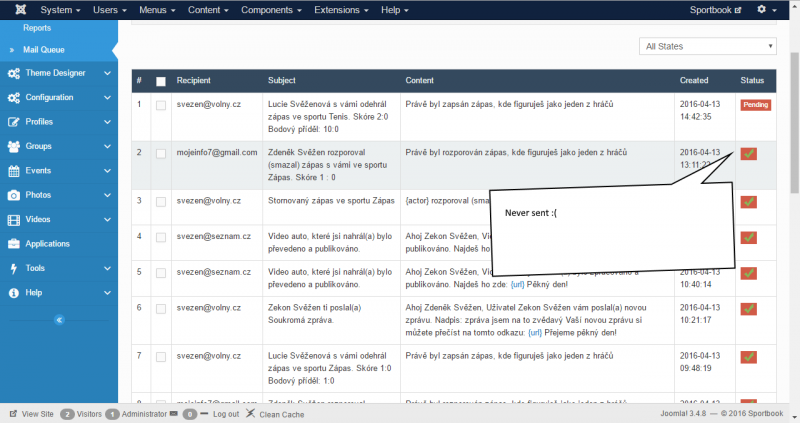
Task: Click sent checkmark status for mojeinfo7@gmail.com row
Action: point(748,154)
